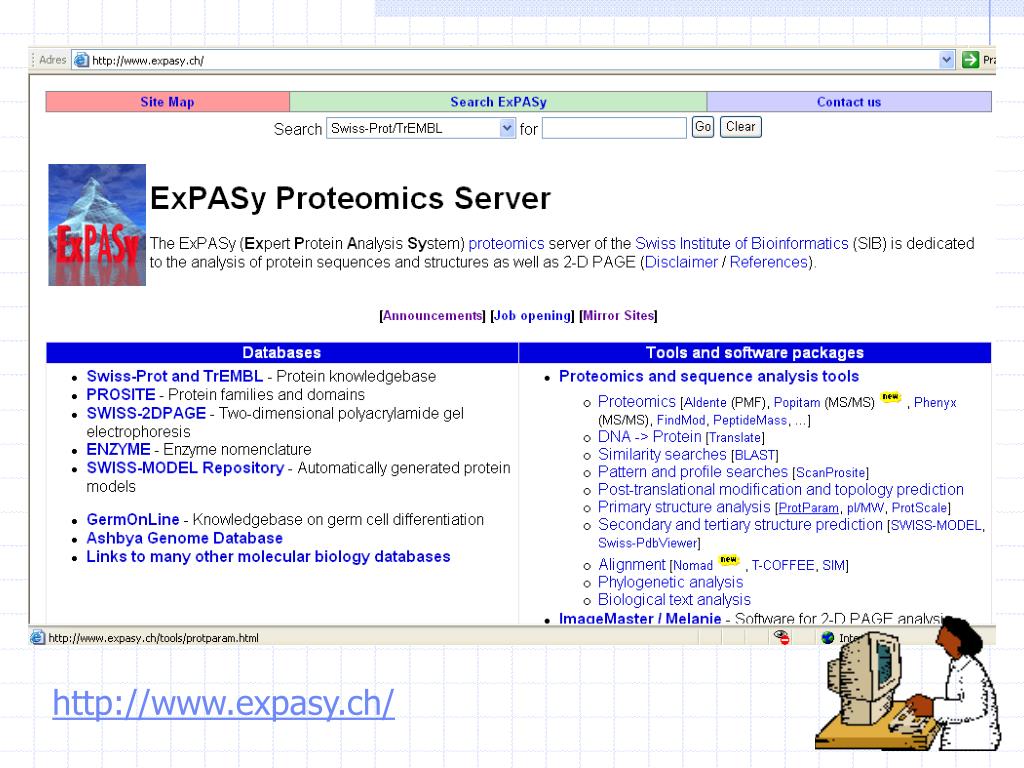Open the ScanProsite link
The height and width of the screenshot is (768, 1024).
pyautogui.click(x=831, y=473)
